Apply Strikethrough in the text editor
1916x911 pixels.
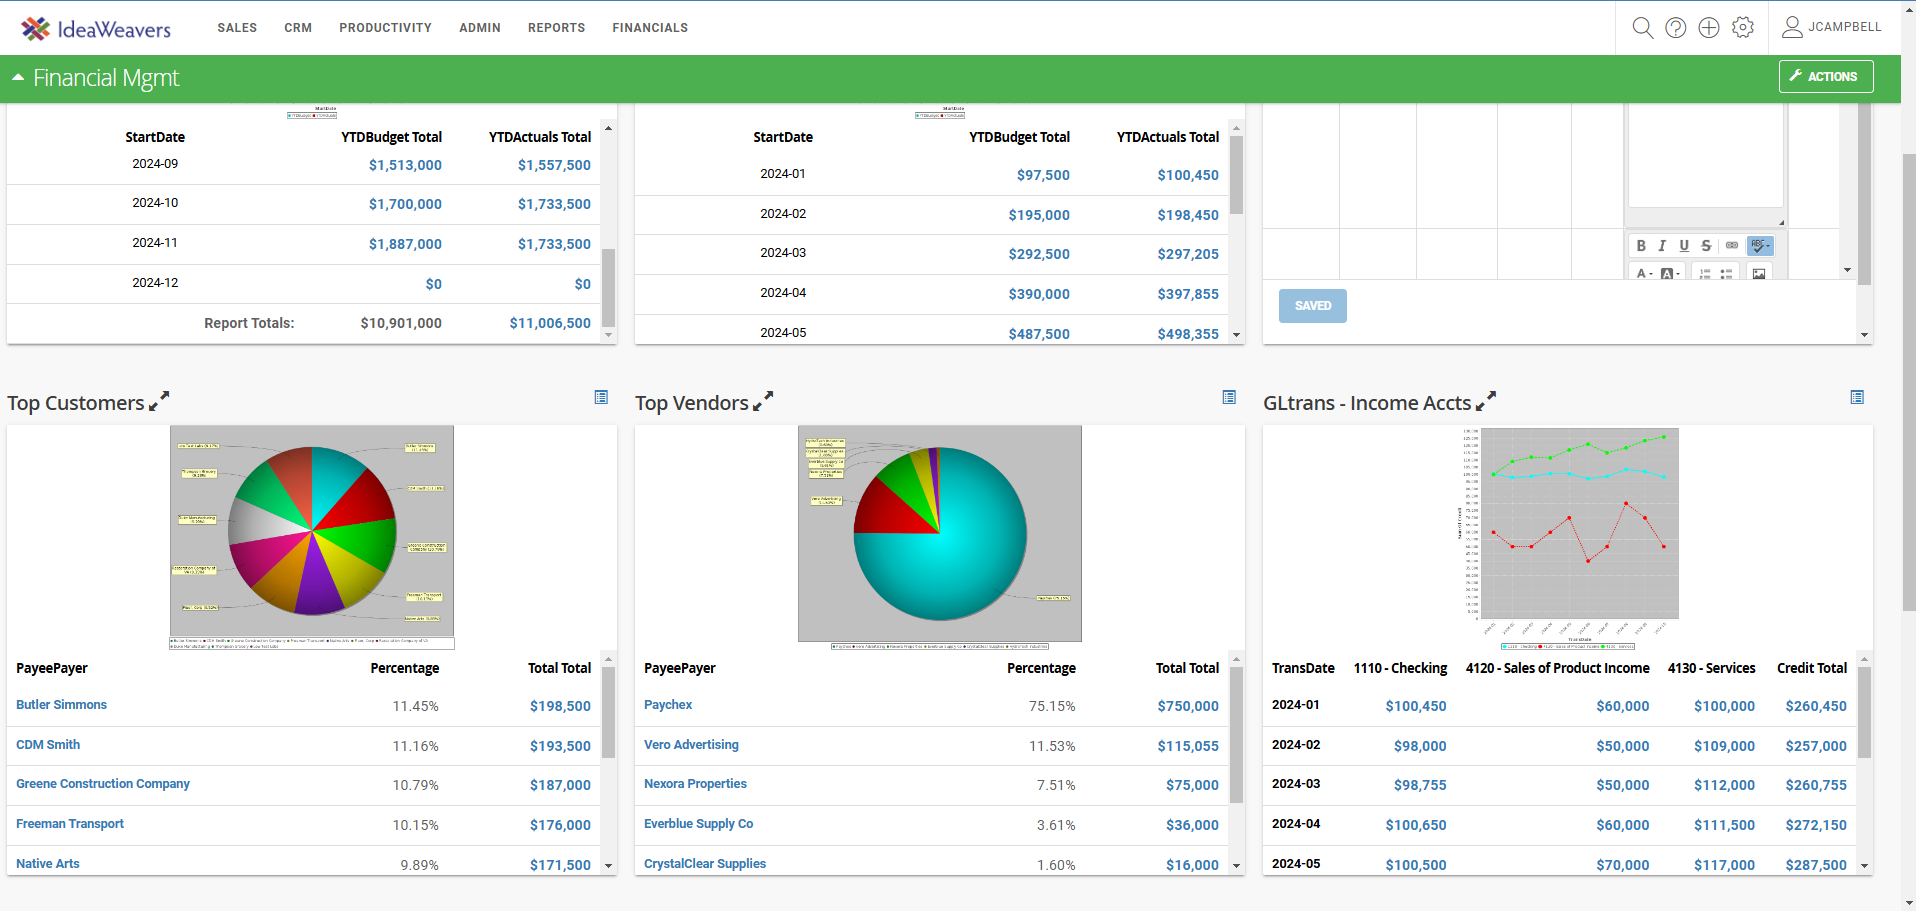click(x=1706, y=245)
